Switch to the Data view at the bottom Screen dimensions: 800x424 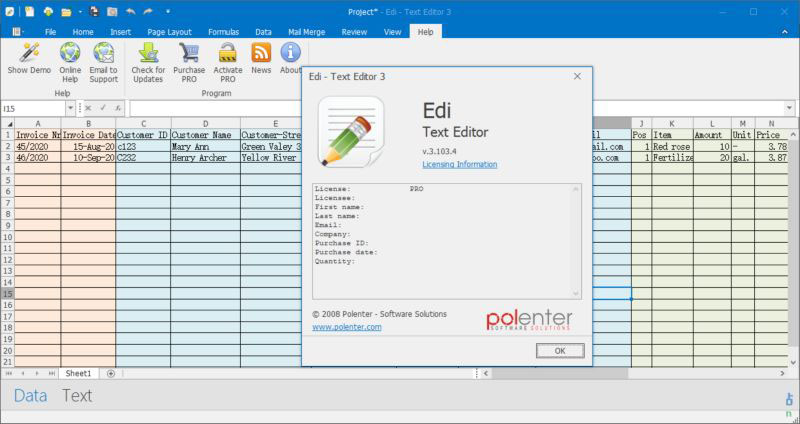(x=30, y=395)
